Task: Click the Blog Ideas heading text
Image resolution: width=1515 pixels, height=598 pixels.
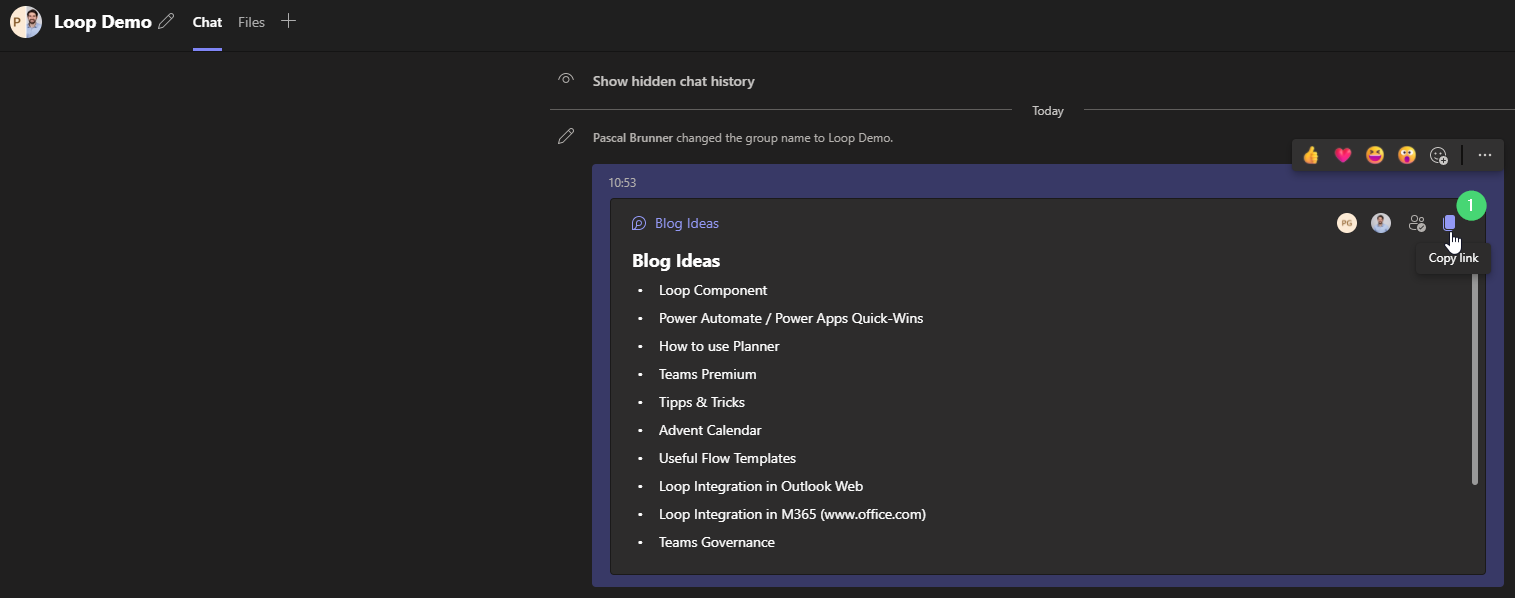Action: 676,261
